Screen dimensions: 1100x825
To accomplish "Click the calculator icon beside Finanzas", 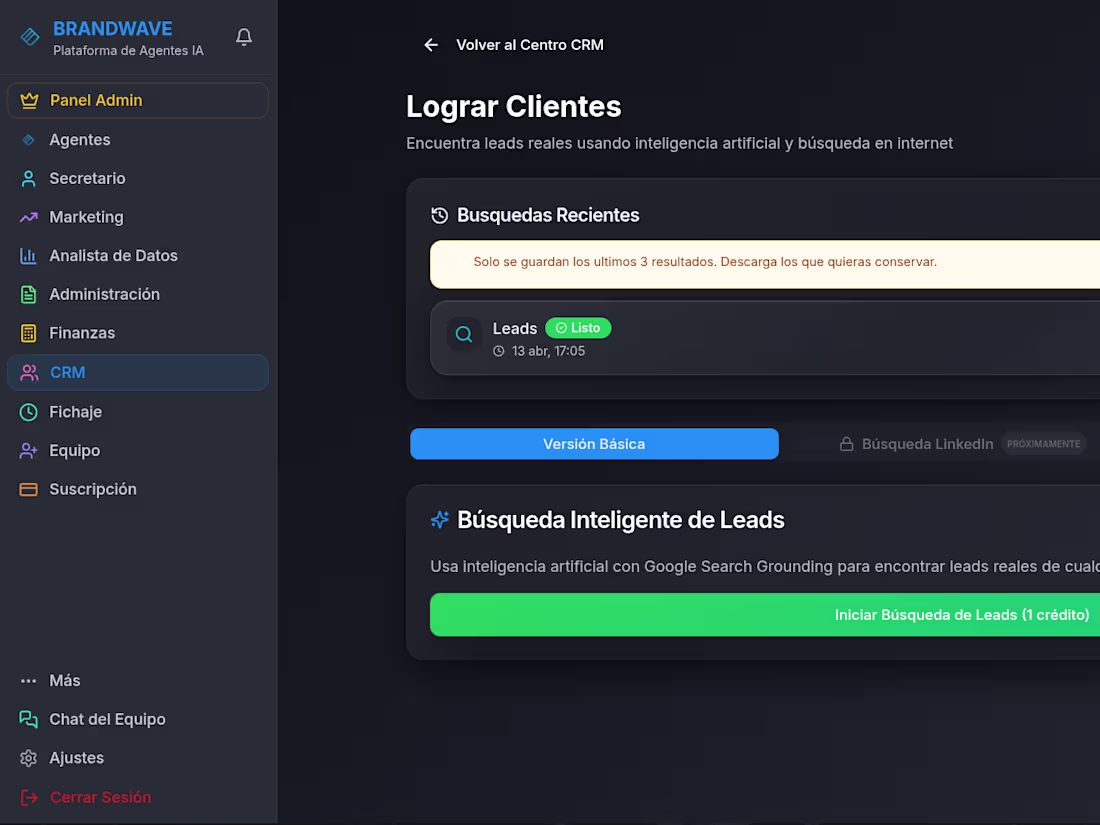I will pos(29,333).
